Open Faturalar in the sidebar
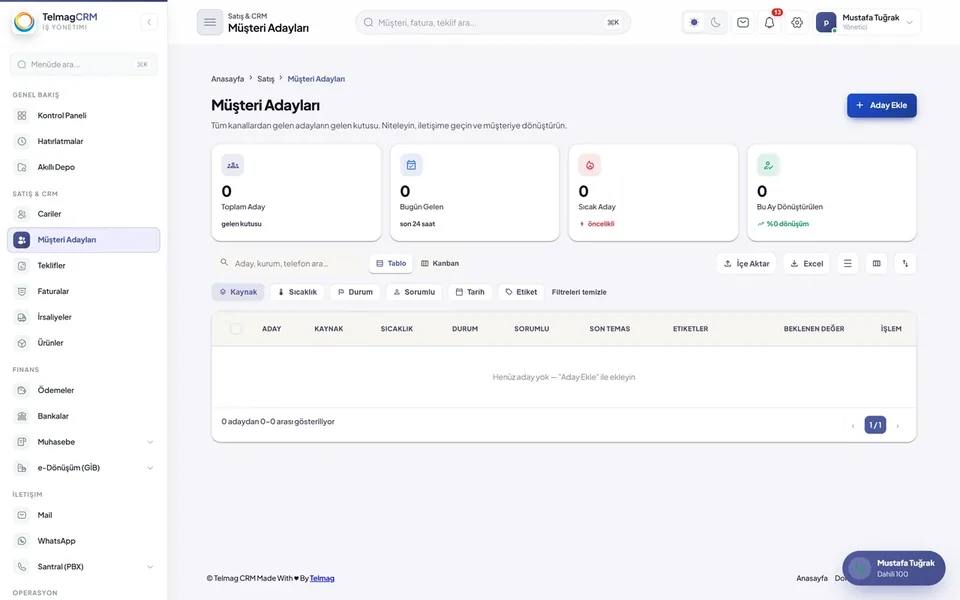This screenshot has height=600, width=960. 83,291
